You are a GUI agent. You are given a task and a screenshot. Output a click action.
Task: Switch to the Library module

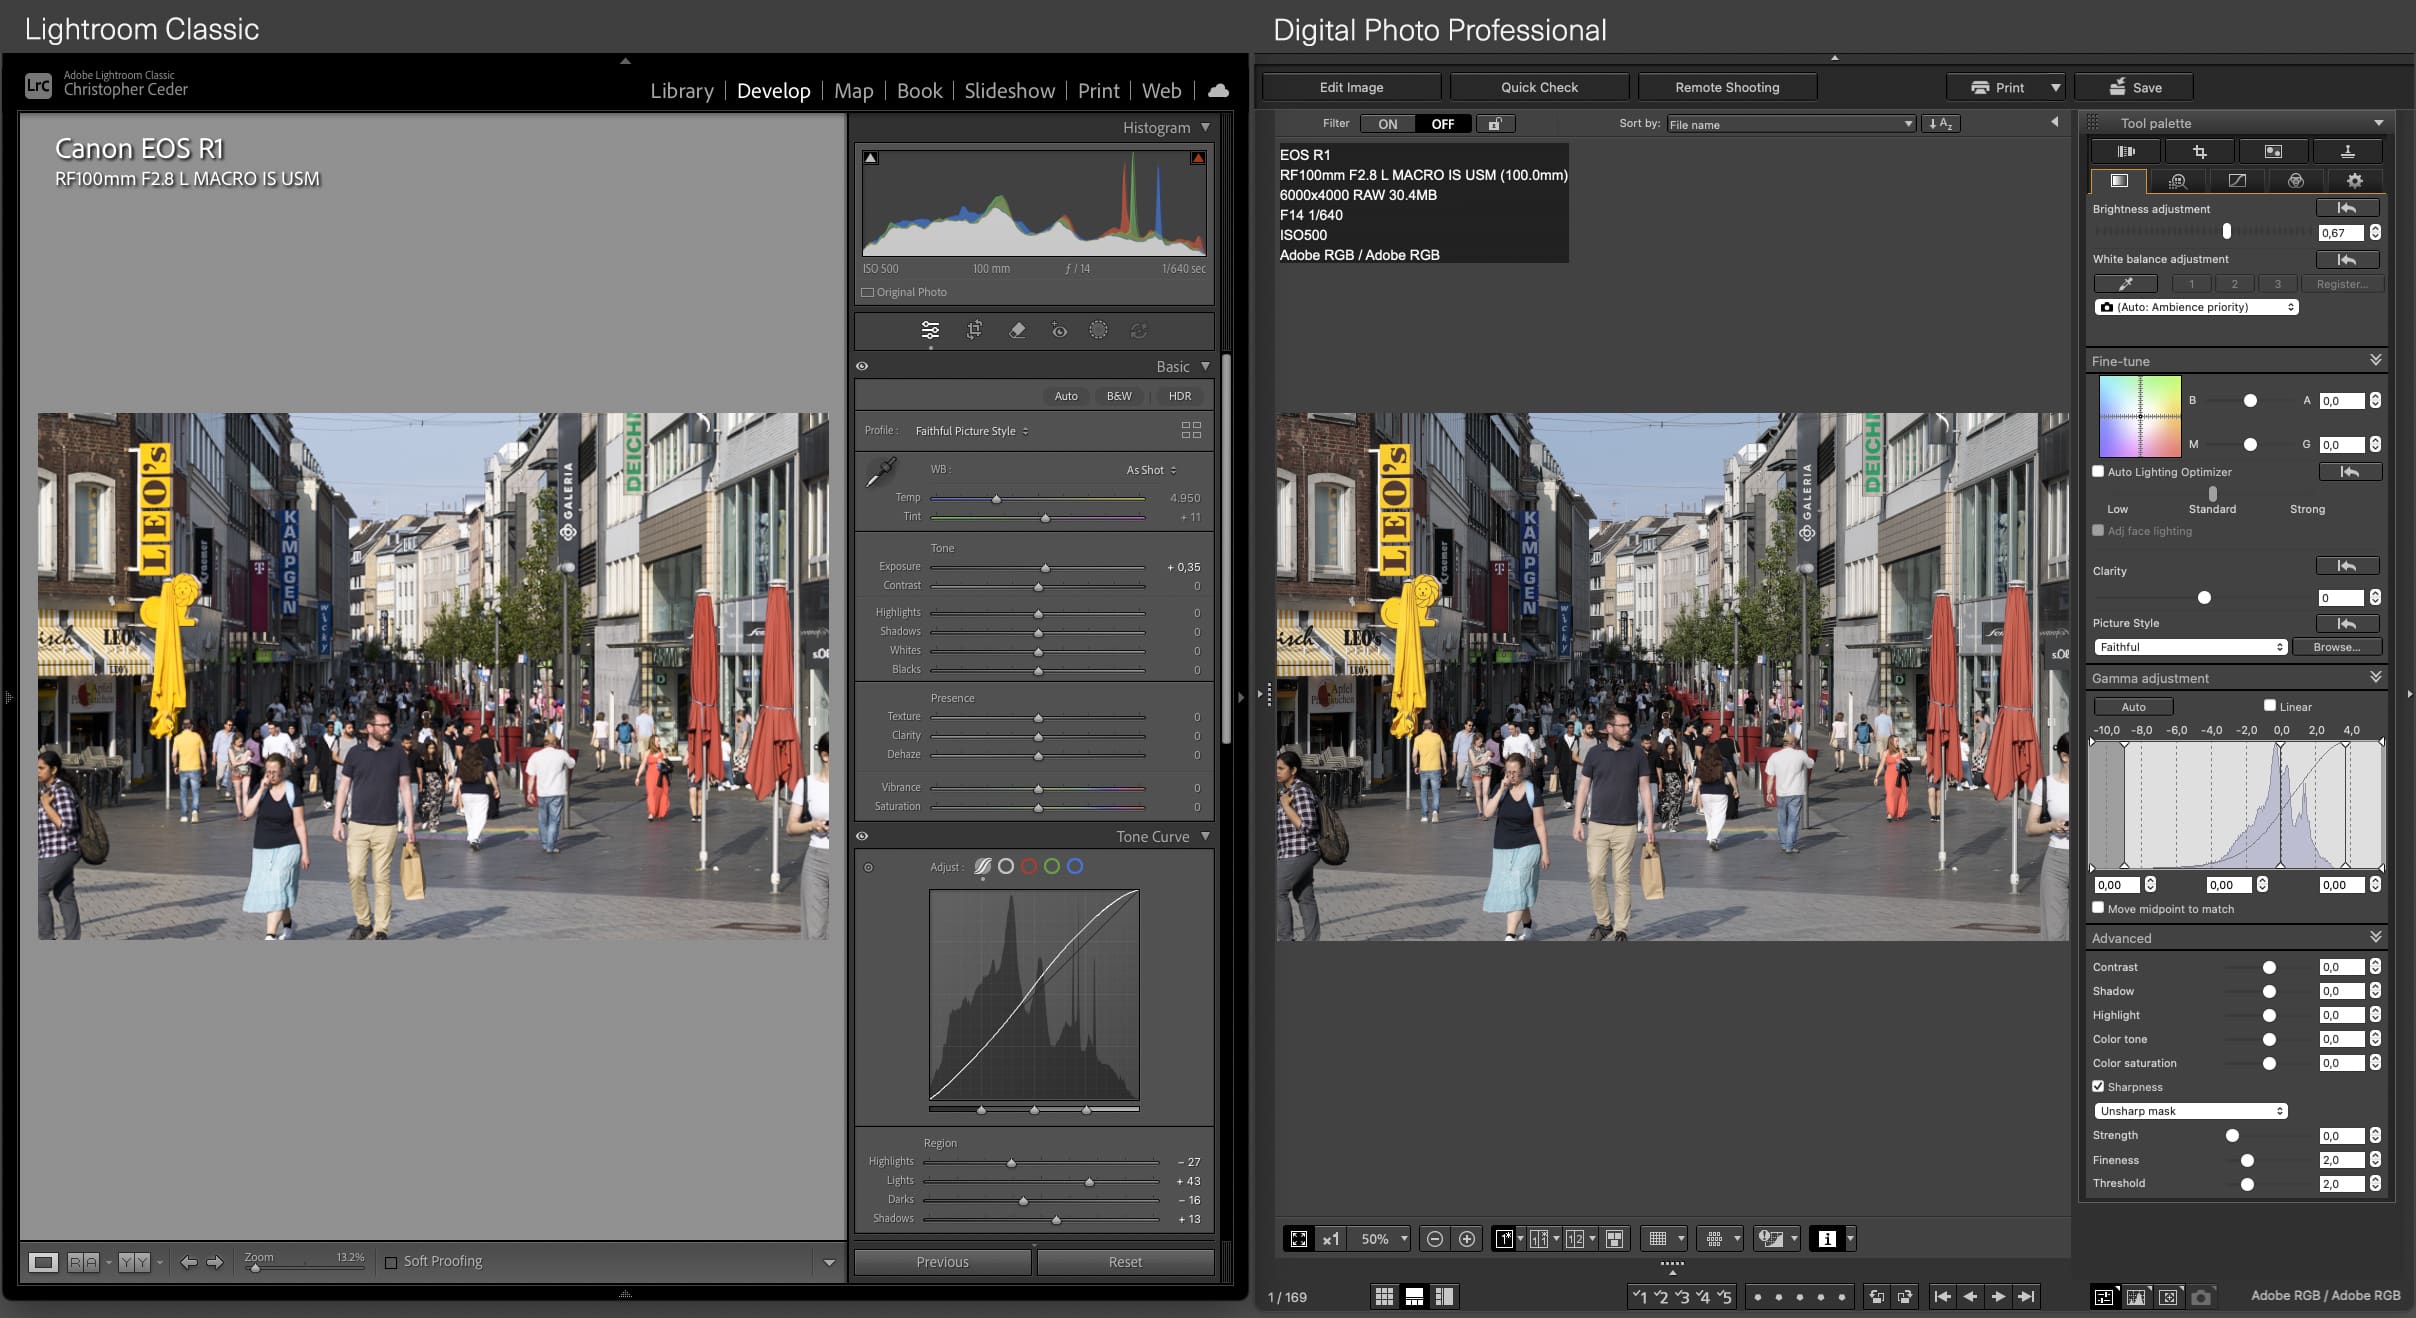[x=682, y=91]
